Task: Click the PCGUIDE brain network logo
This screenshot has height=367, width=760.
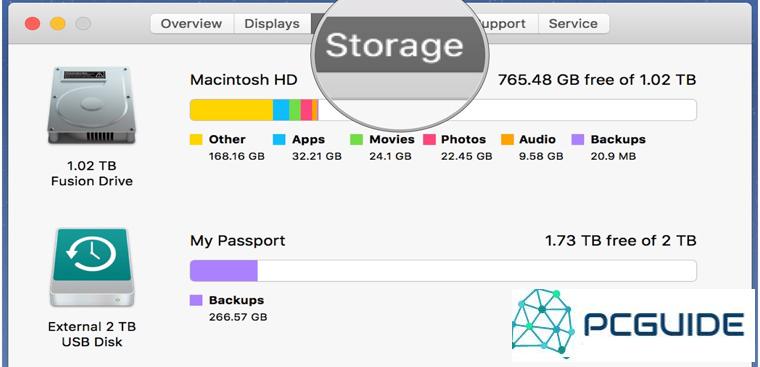Action: (x=543, y=321)
